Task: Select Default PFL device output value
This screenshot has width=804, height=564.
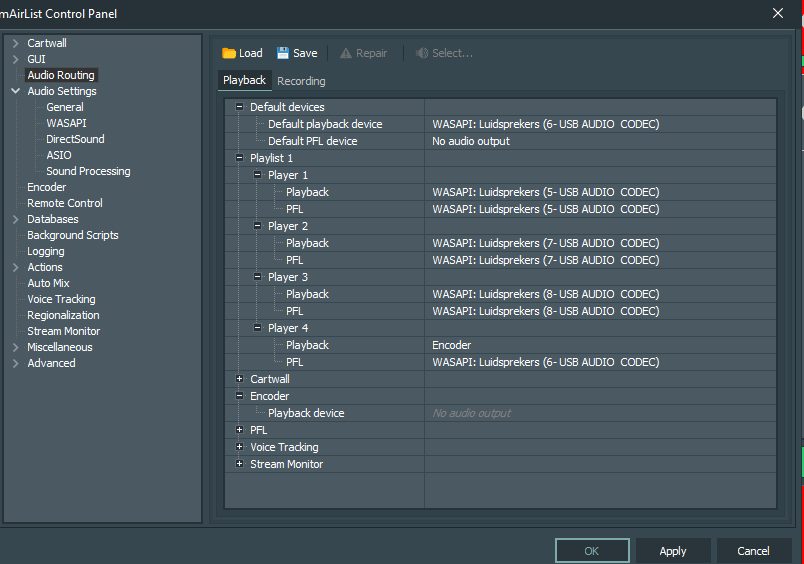Action: (x=600, y=141)
